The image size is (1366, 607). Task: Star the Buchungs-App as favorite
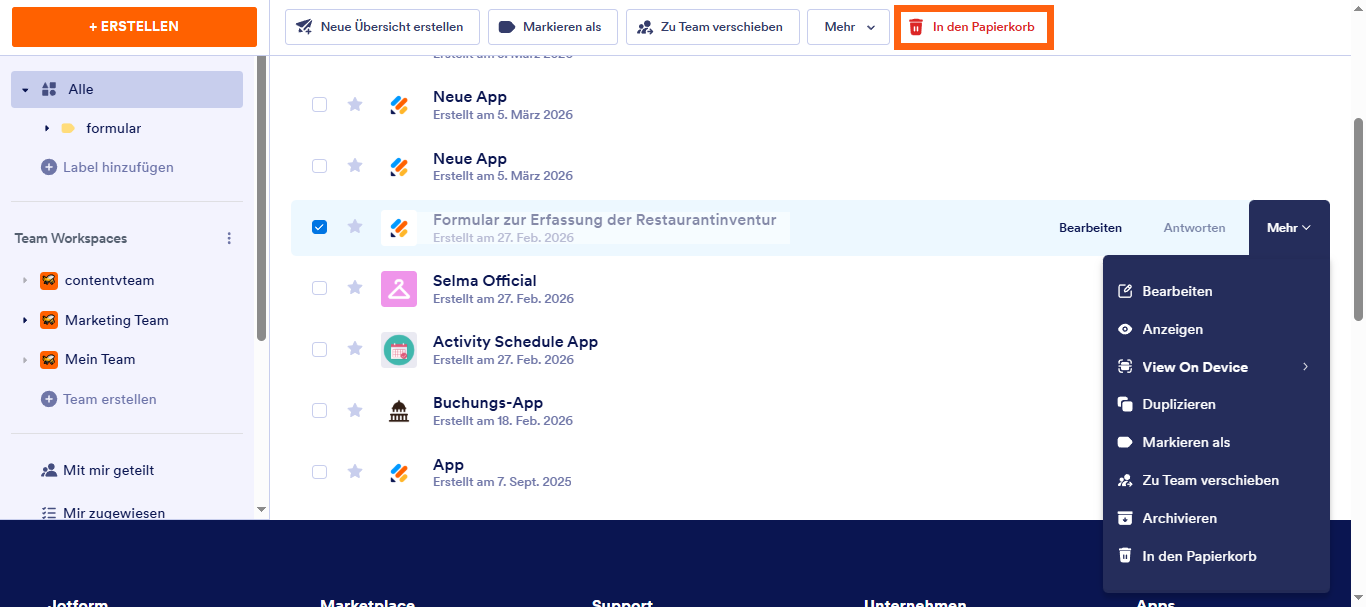pyautogui.click(x=354, y=410)
